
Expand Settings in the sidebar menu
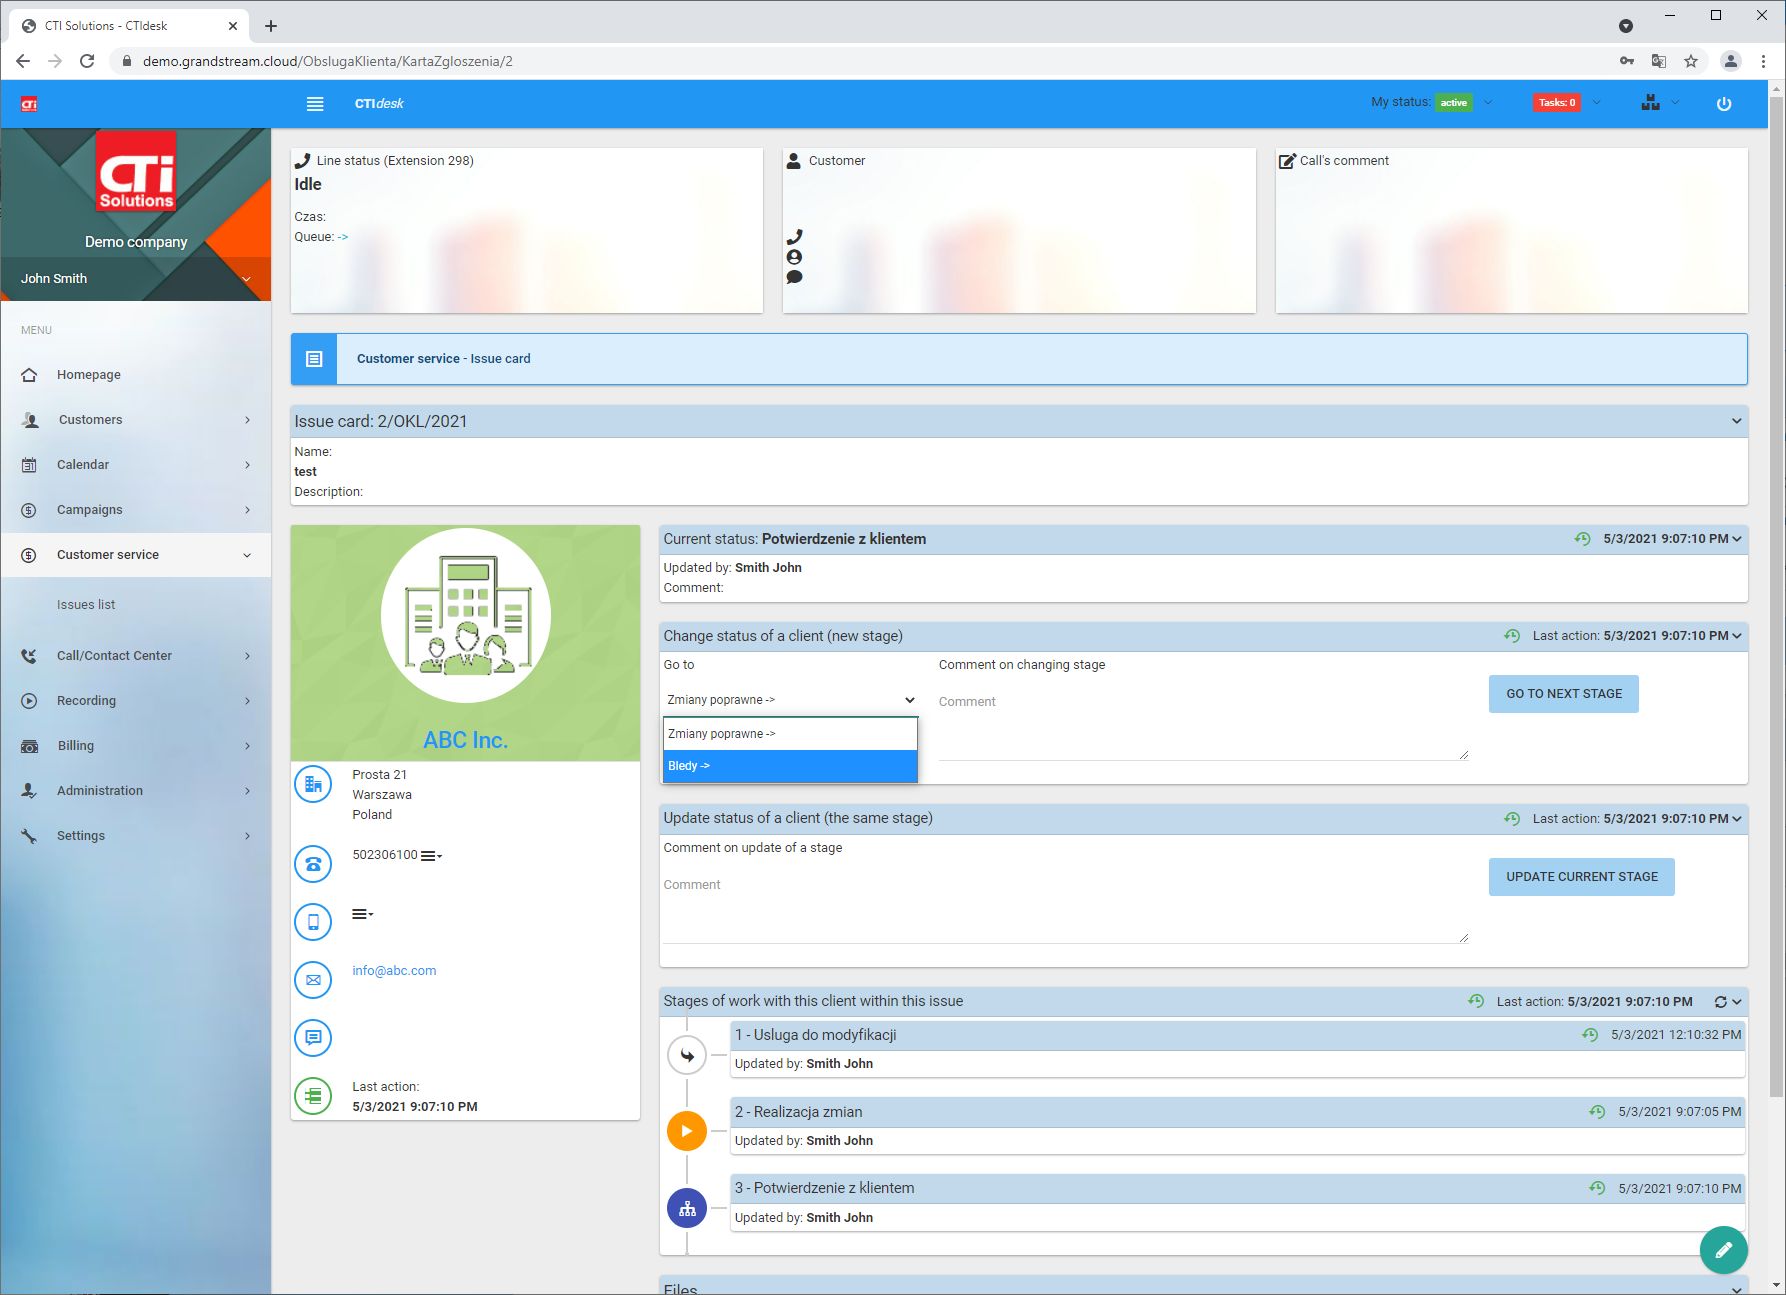[136, 836]
